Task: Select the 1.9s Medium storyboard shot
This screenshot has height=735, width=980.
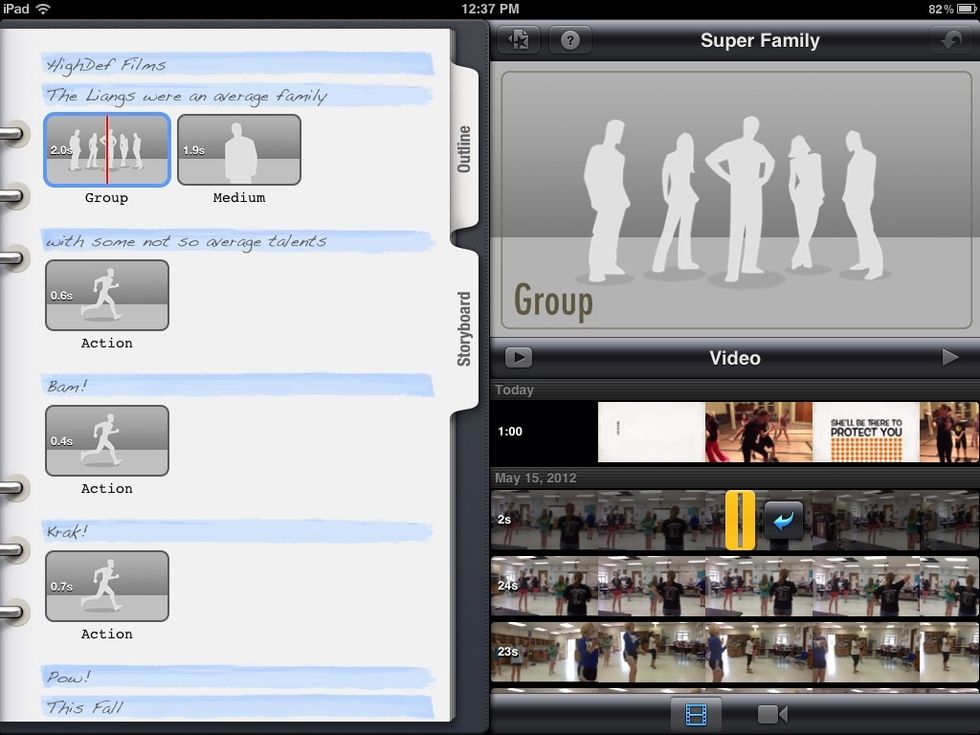Action: point(239,148)
